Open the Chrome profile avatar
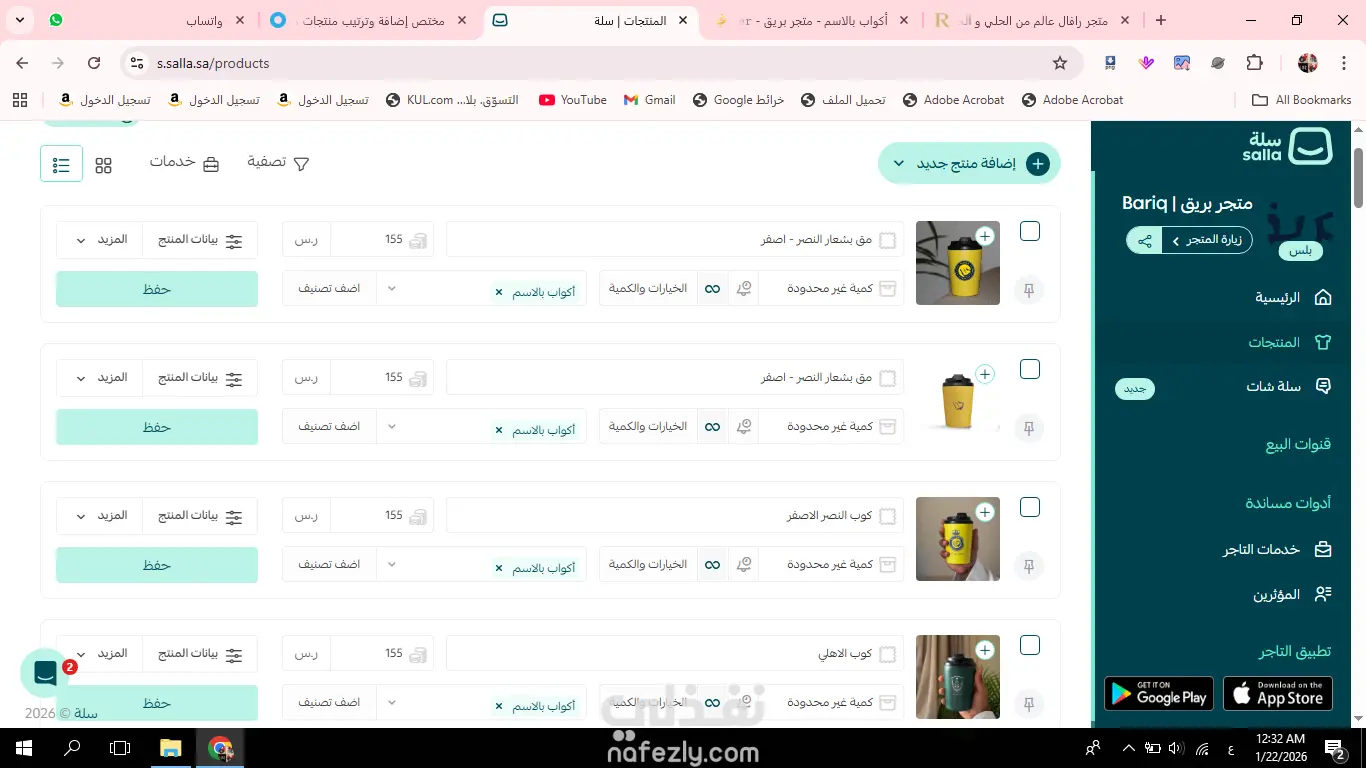This screenshot has height=768, width=1366. [x=1307, y=63]
